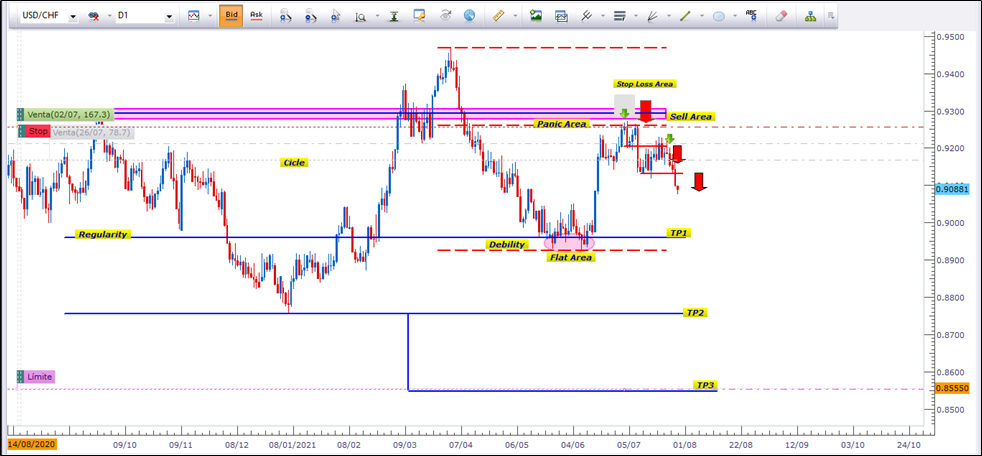Expand the ruler tool dropdown arrow

(x=515, y=18)
